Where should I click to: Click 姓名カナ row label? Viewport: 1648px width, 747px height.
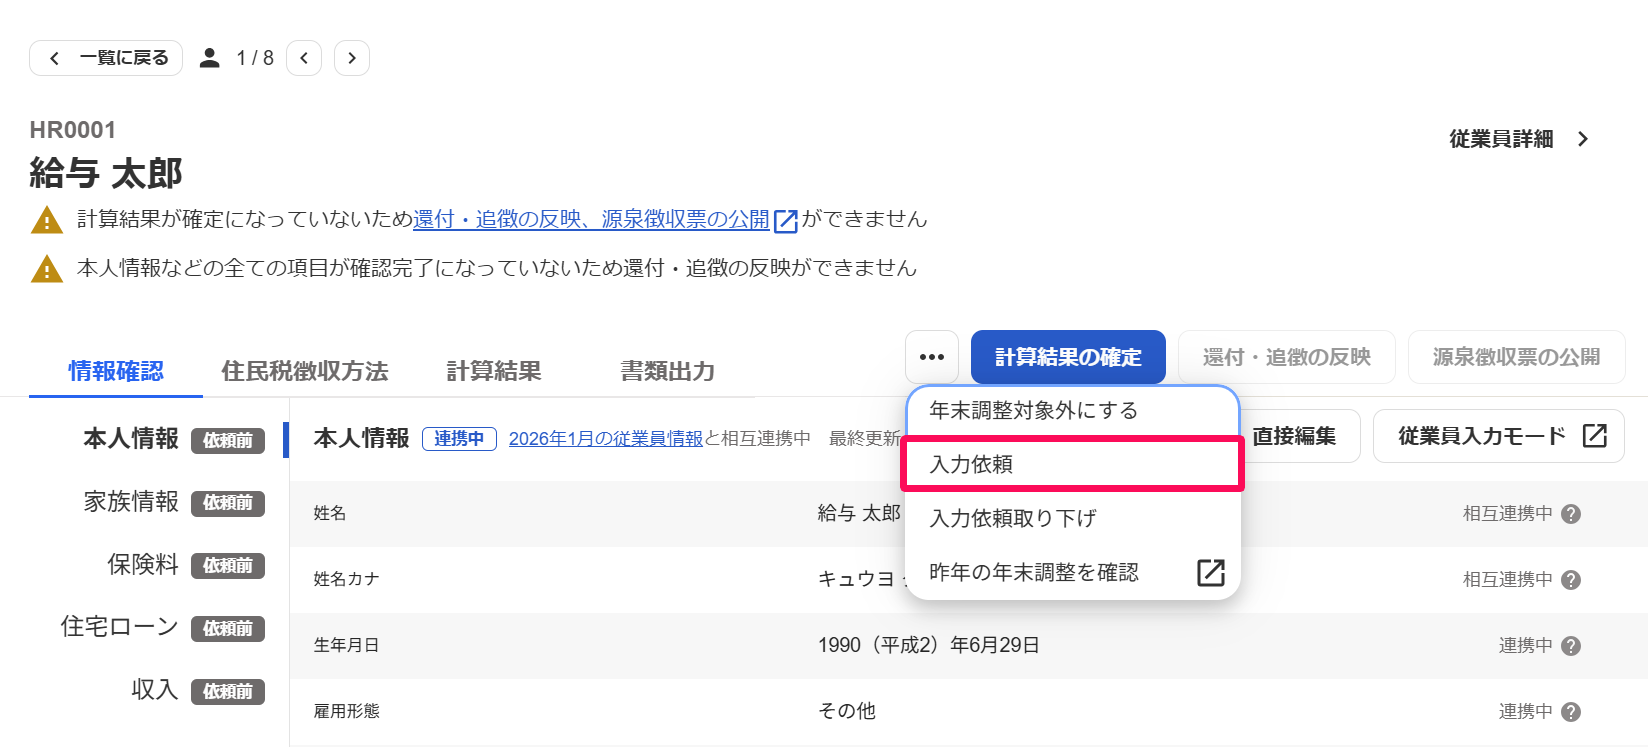346,579
